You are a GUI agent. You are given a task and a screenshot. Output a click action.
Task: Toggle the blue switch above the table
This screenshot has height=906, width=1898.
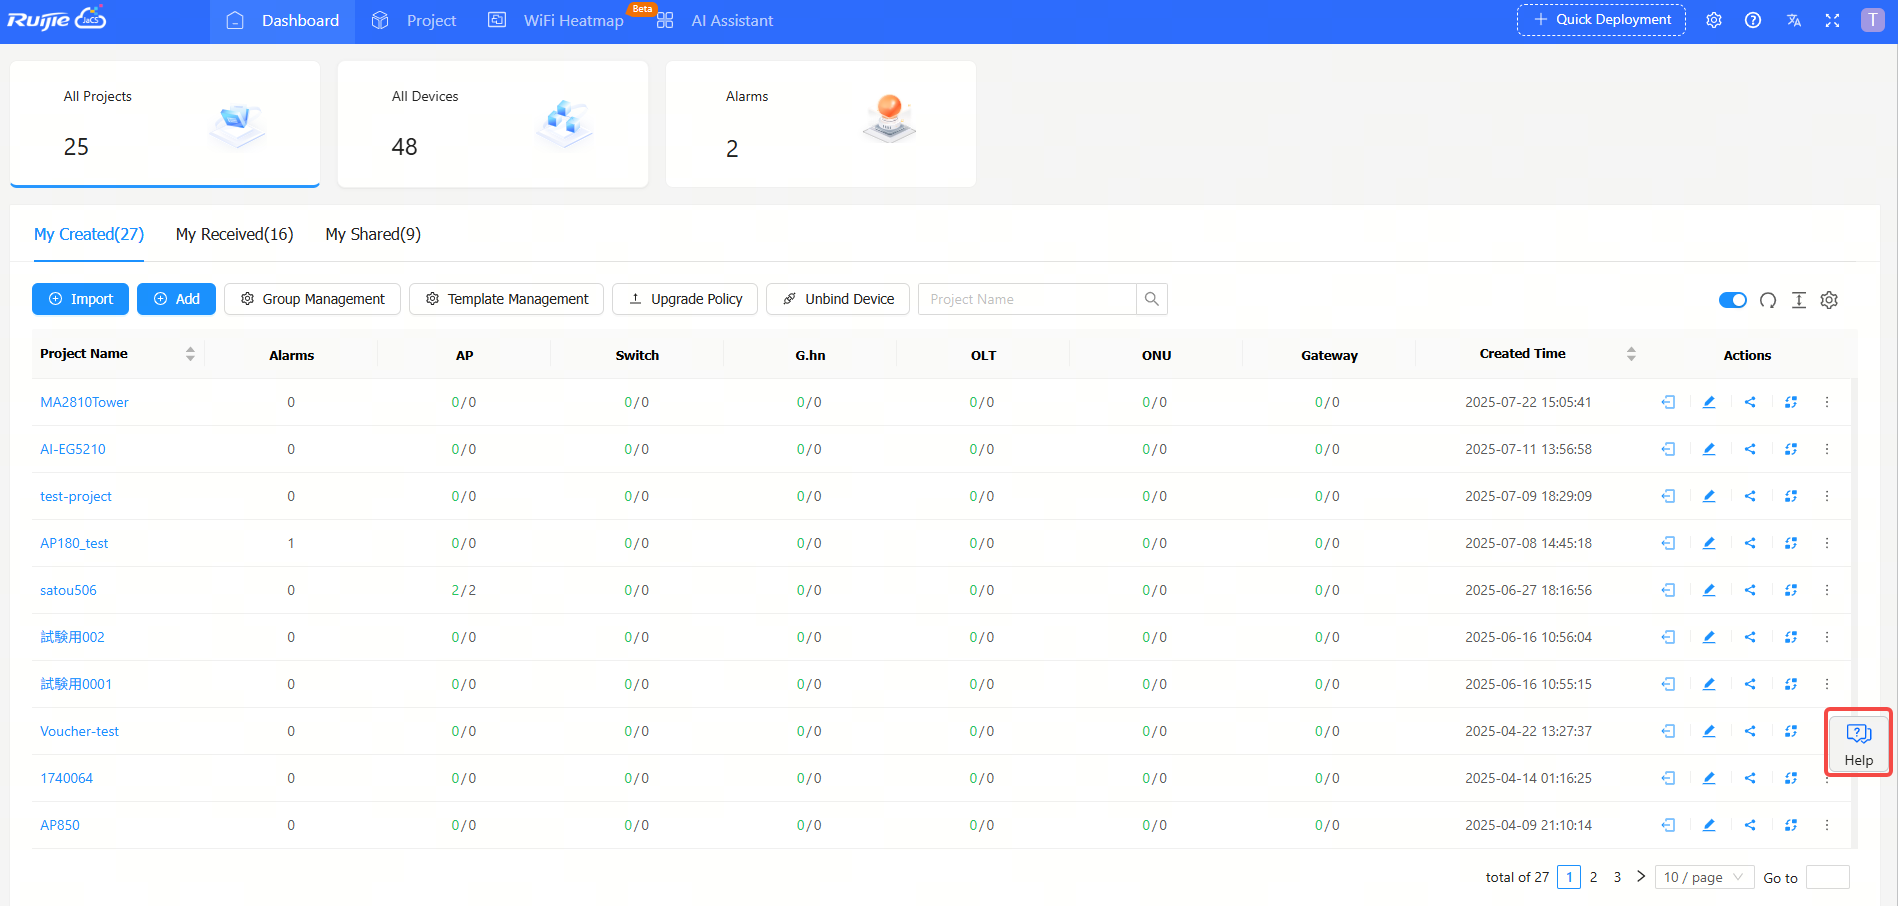pyautogui.click(x=1733, y=300)
